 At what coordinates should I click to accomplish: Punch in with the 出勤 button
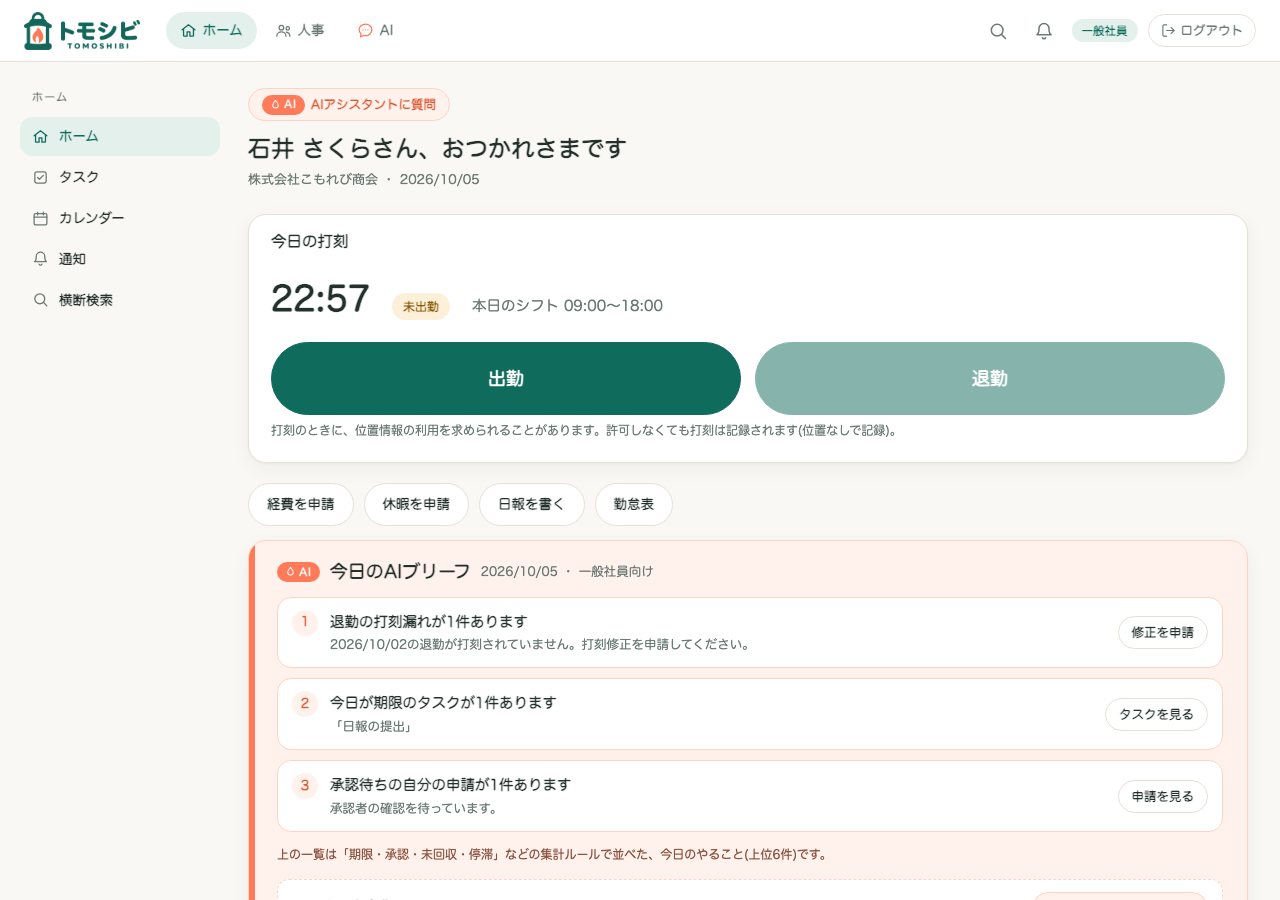point(506,378)
